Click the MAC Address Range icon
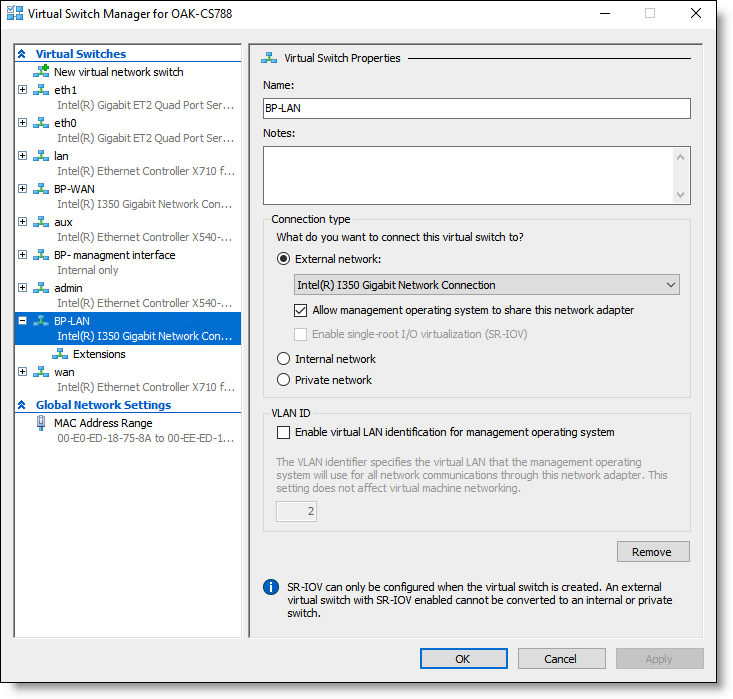The width and height of the screenshot is (733, 699). click(x=41, y=423)
